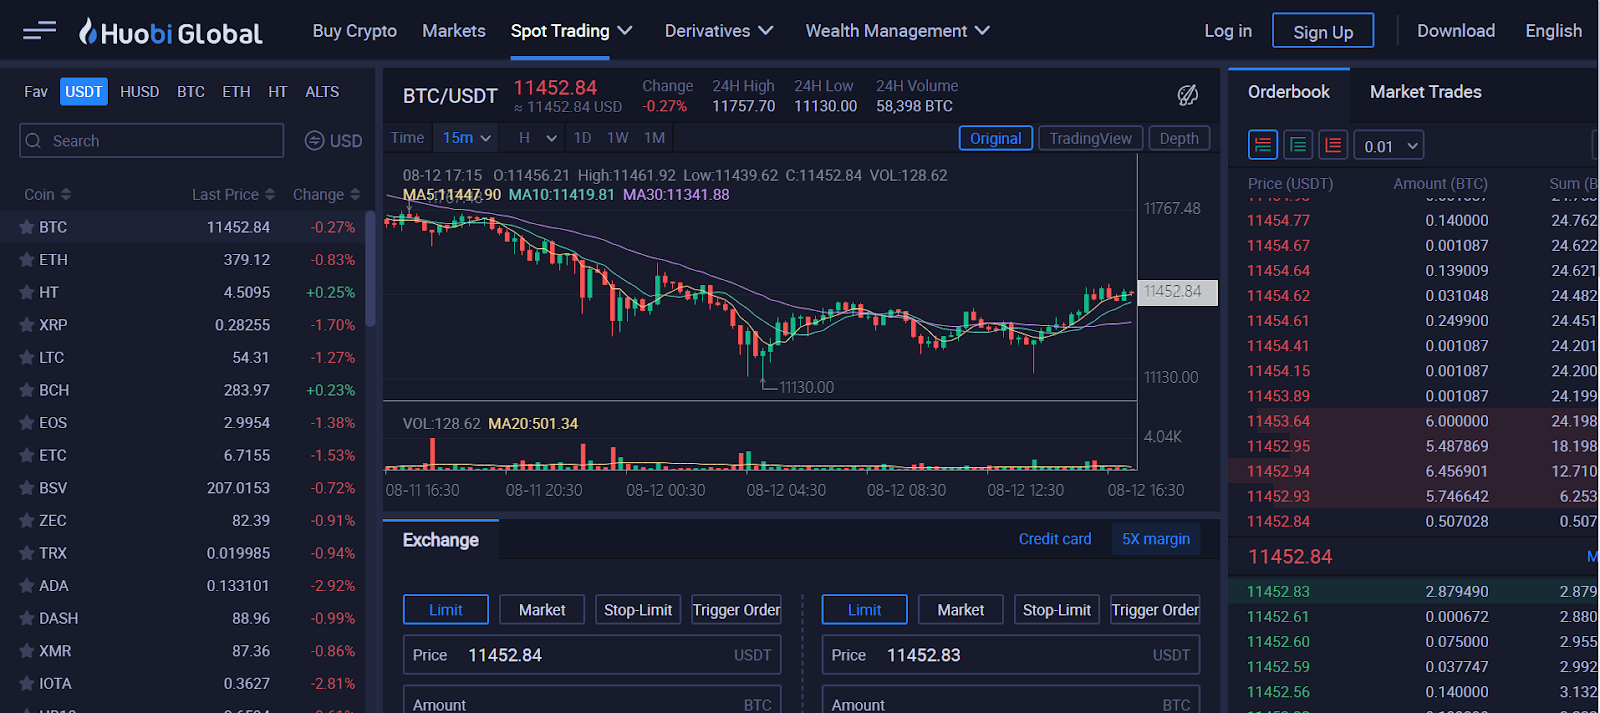Toggle the USD currency switch icon
This screenshot has width=1600, height=713.
coord(314,141)
